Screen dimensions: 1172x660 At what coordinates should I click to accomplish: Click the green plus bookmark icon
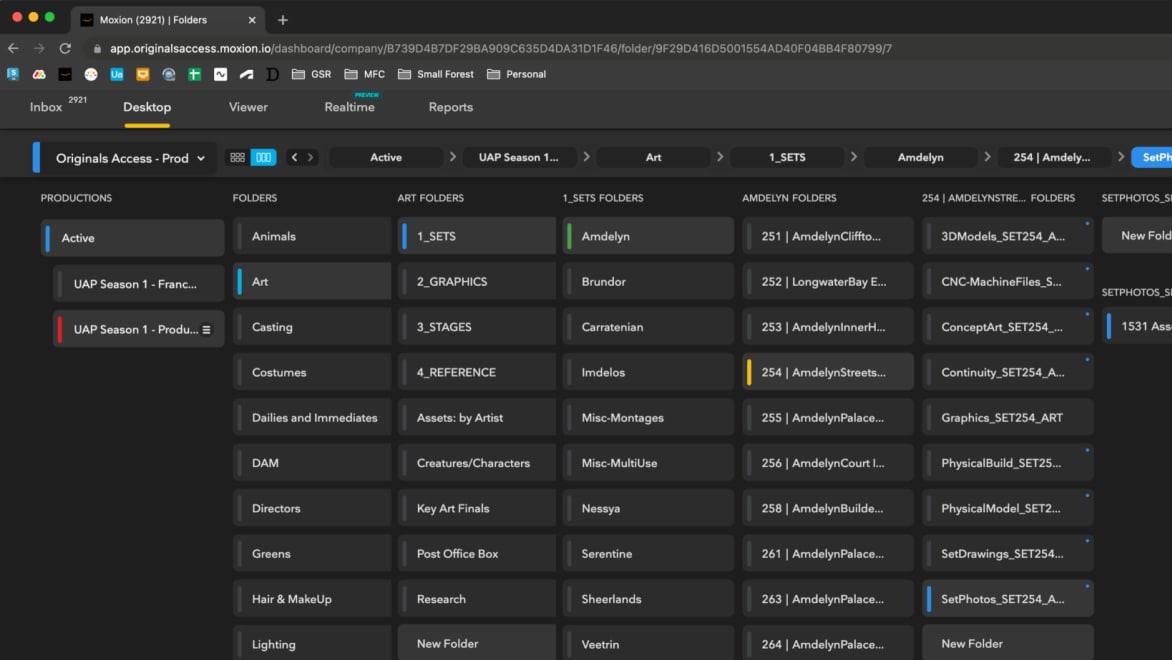pyautogui.click(x=195, y=74)
